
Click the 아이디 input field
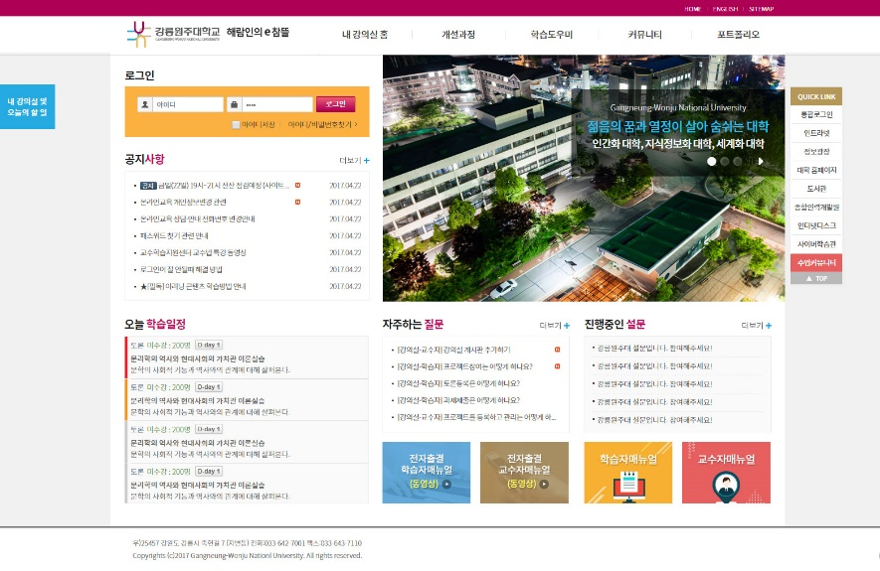[x=188, y=104]
